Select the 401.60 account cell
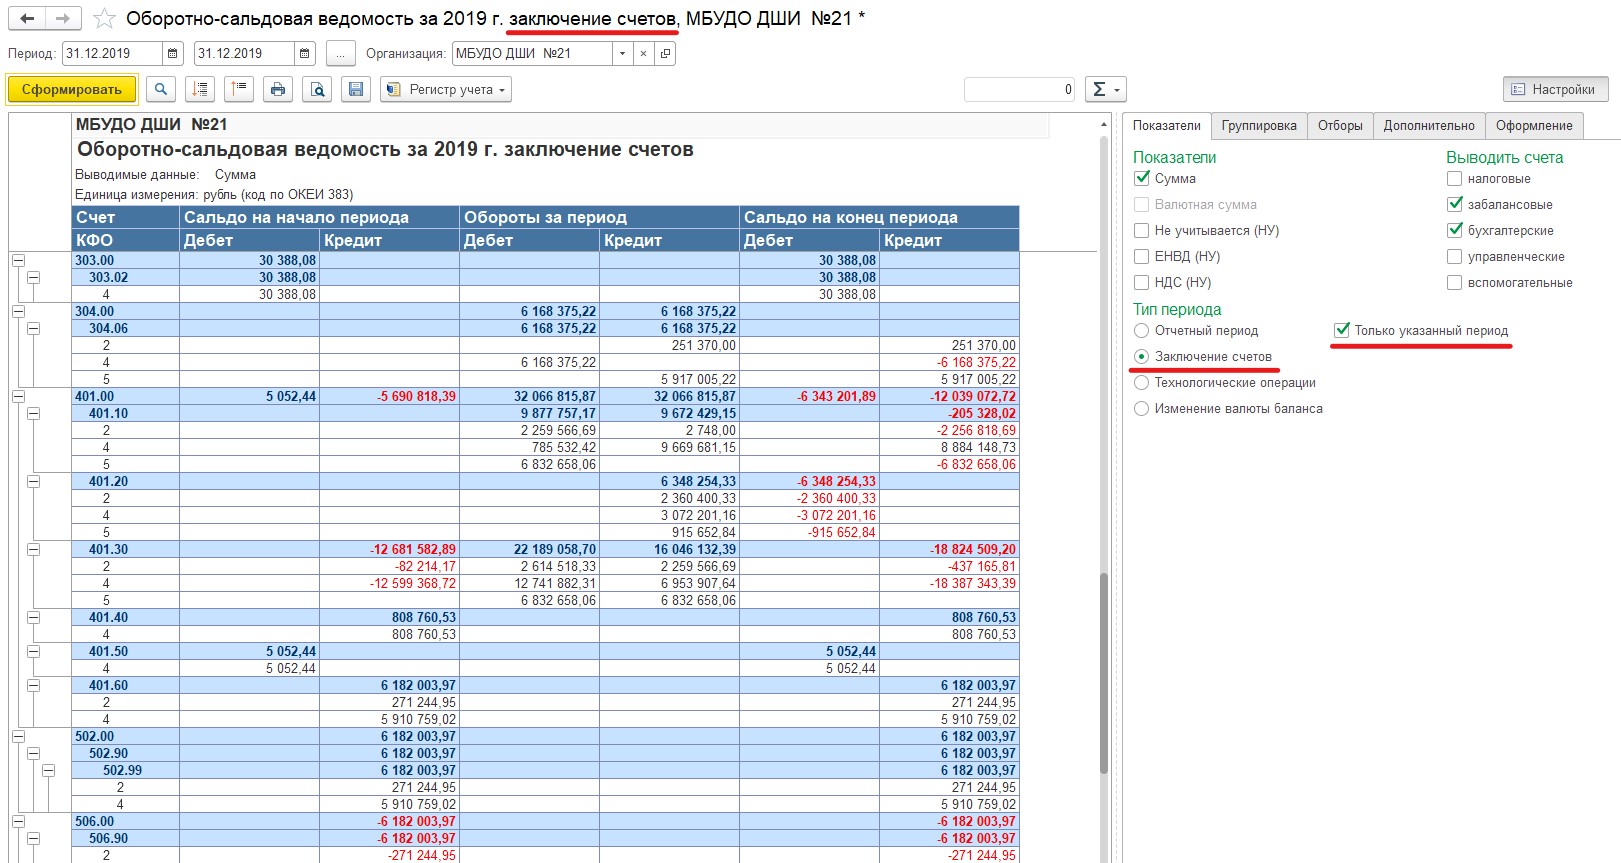1621x863 pixels. pos(125,685)
